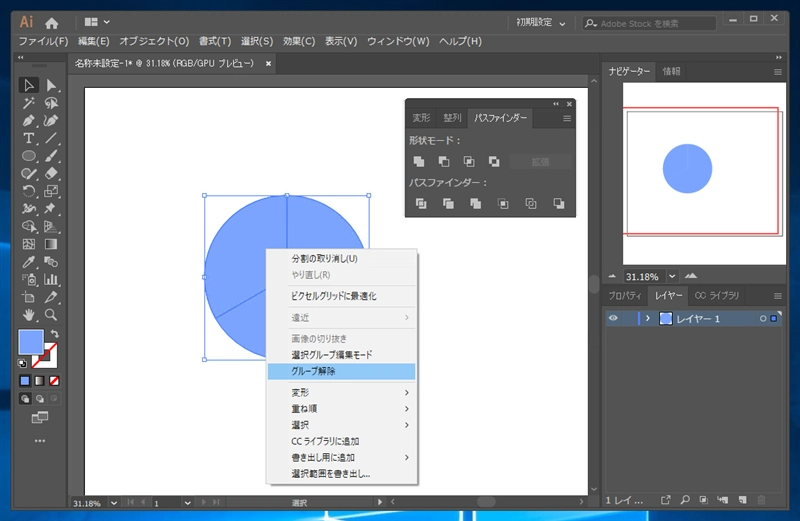Choose グループ解除 from context menu
The image size is (800, 521).
click(x=341, y=371)
